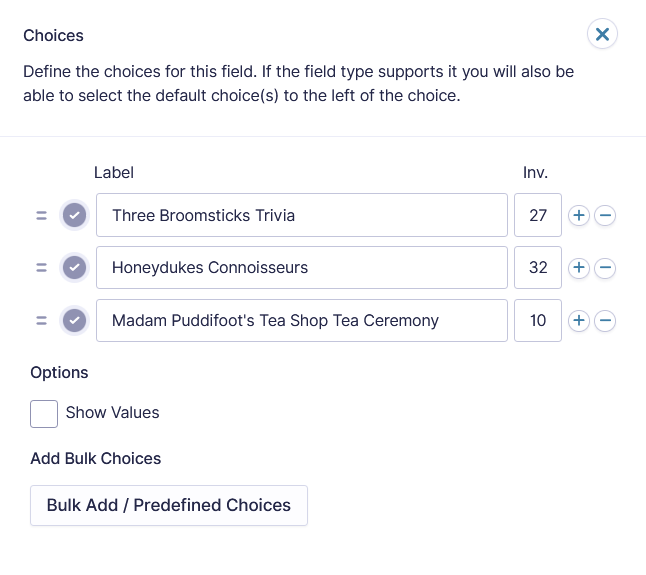646x575 pixels.
Task: Remove the Three Broomsticks Trivia choice
Action: [605, 215]
